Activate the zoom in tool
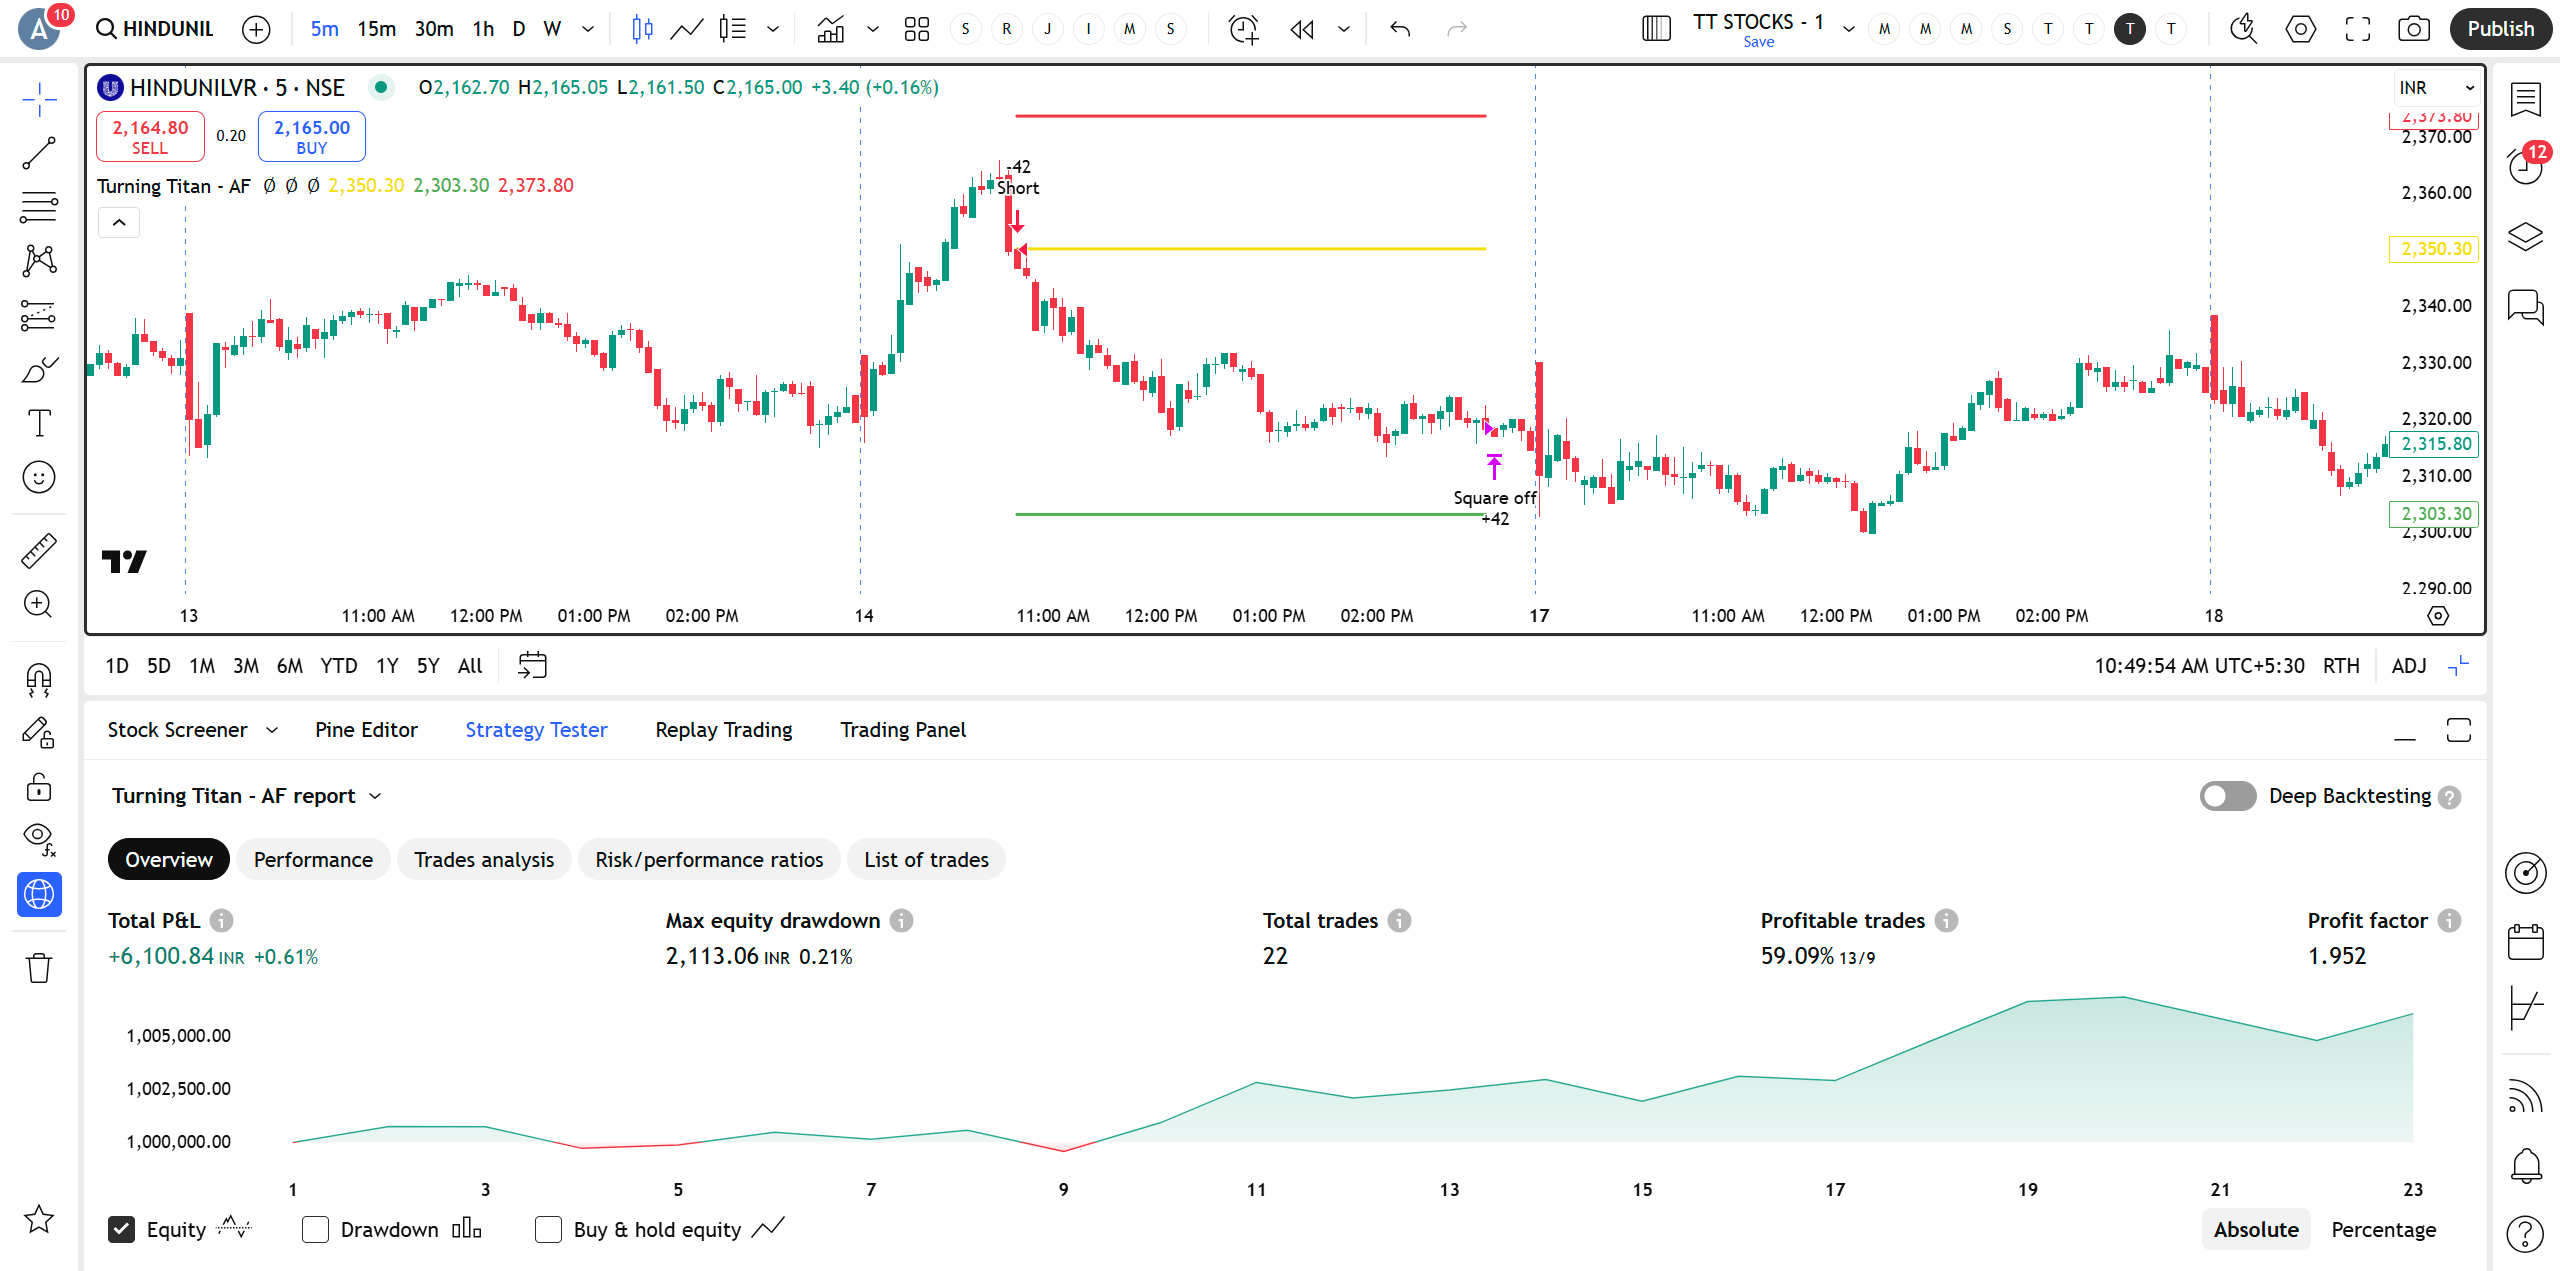The width and height of the screenshot is (2560, 1271). [39, 604]
